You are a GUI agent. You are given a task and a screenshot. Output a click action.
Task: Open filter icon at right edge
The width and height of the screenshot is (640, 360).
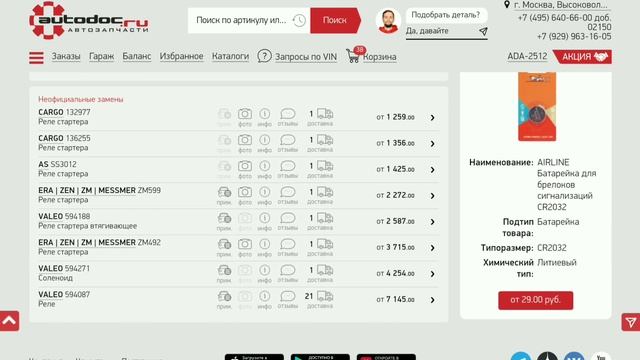[x=631, y=322]
